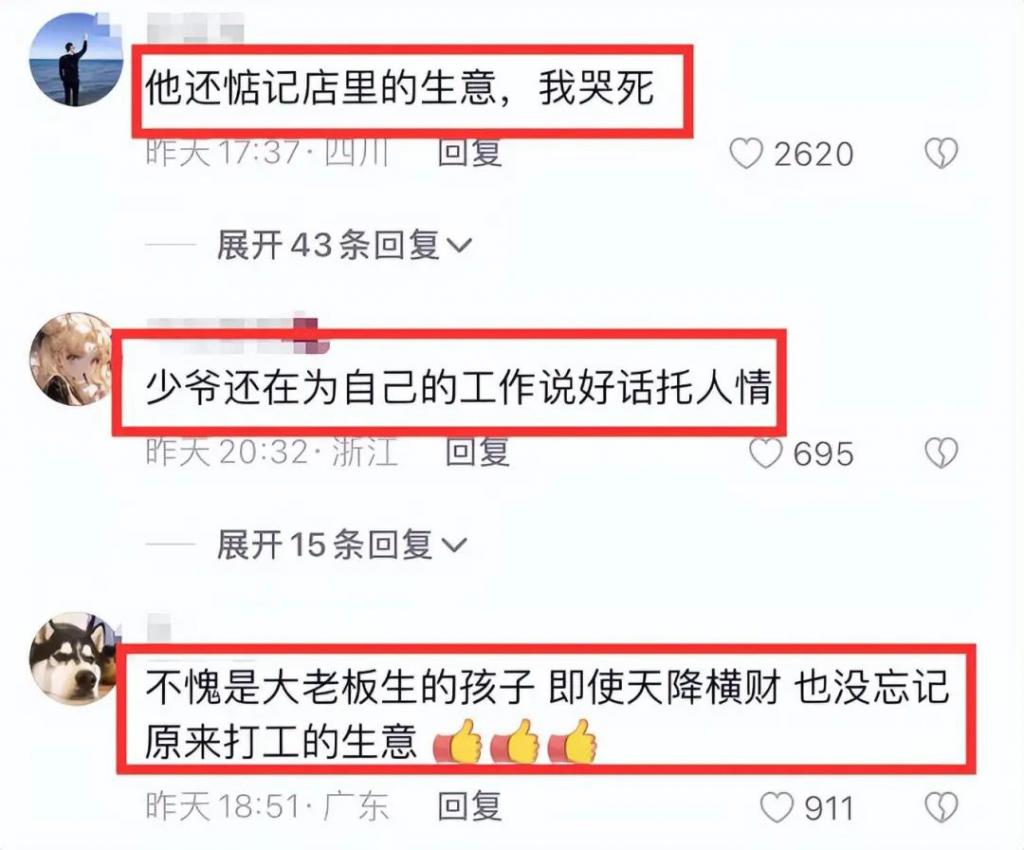The image size is (1024, 850).
Task: Like the comment with 695 likes
Action: point(765,453)
